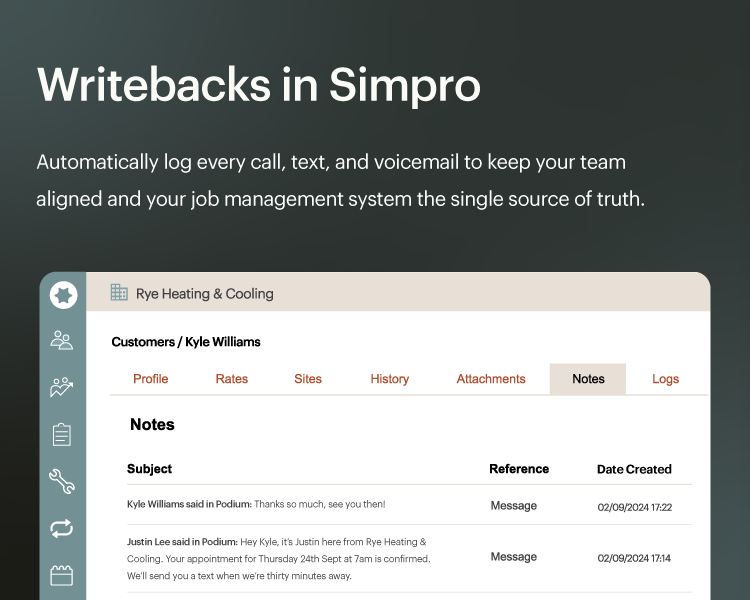Switch to the Logs tab
Image resolution: width=750 pixels, height=600 pixels.
tap(665, 379)
